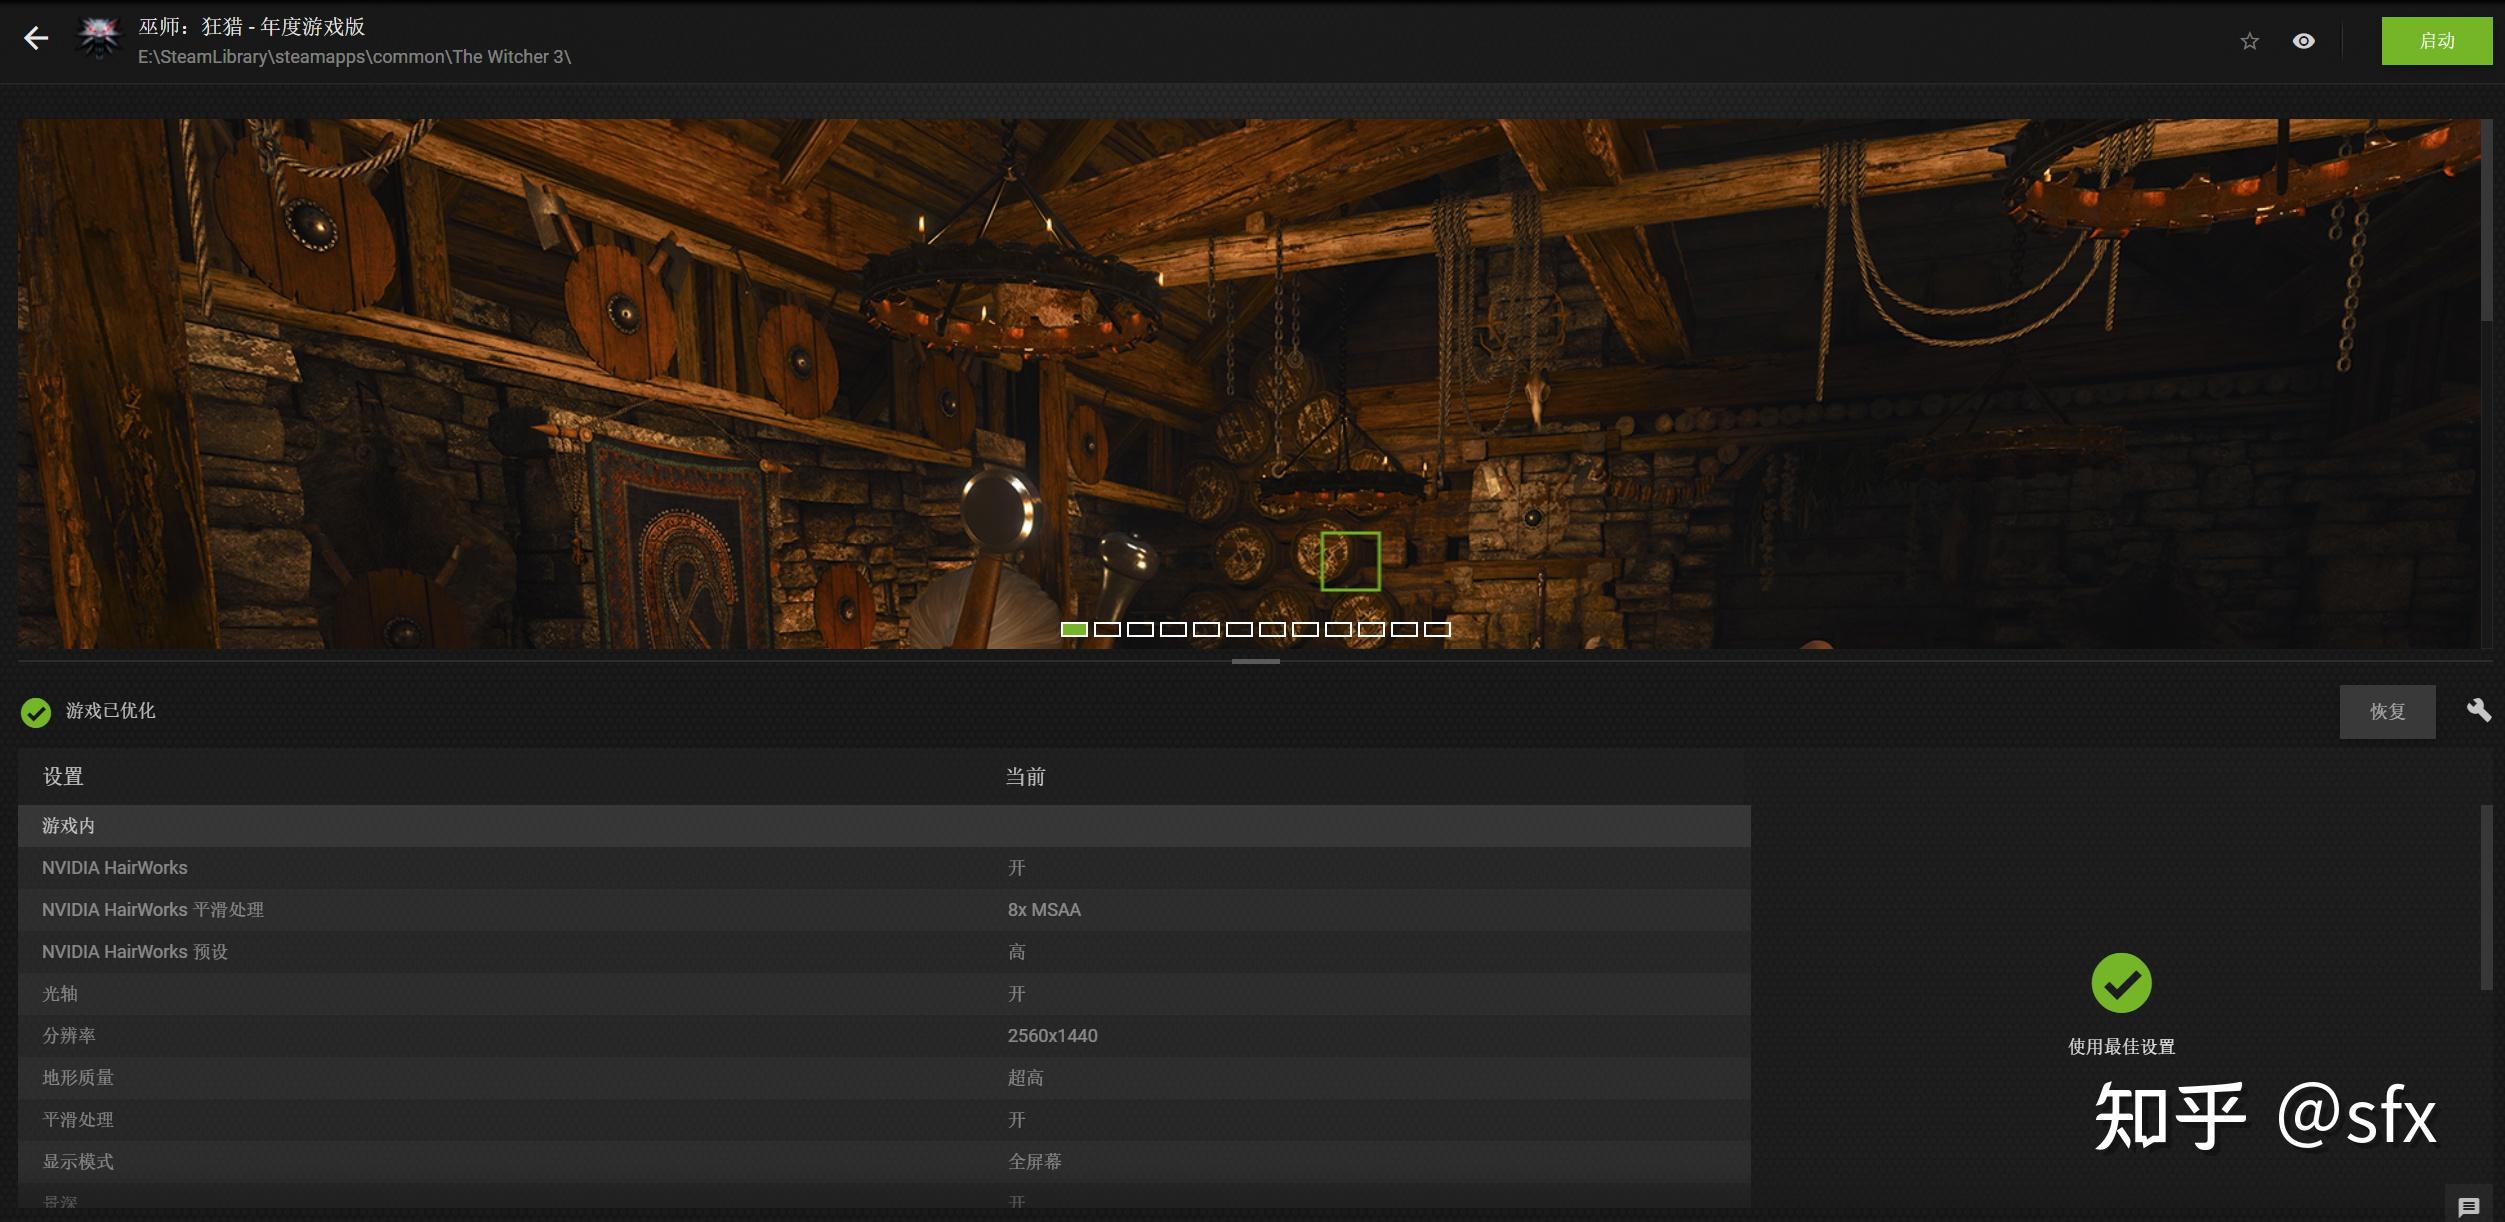This screenshot has height=1222, width=2505.
Task: Select the 地形质量 setting row
Action: (x=884, y=1078)
